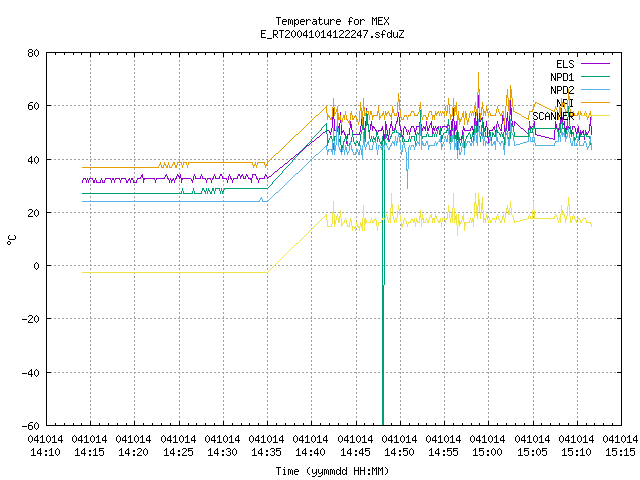Click the x-axis tick label 14:20

point(133,452)
